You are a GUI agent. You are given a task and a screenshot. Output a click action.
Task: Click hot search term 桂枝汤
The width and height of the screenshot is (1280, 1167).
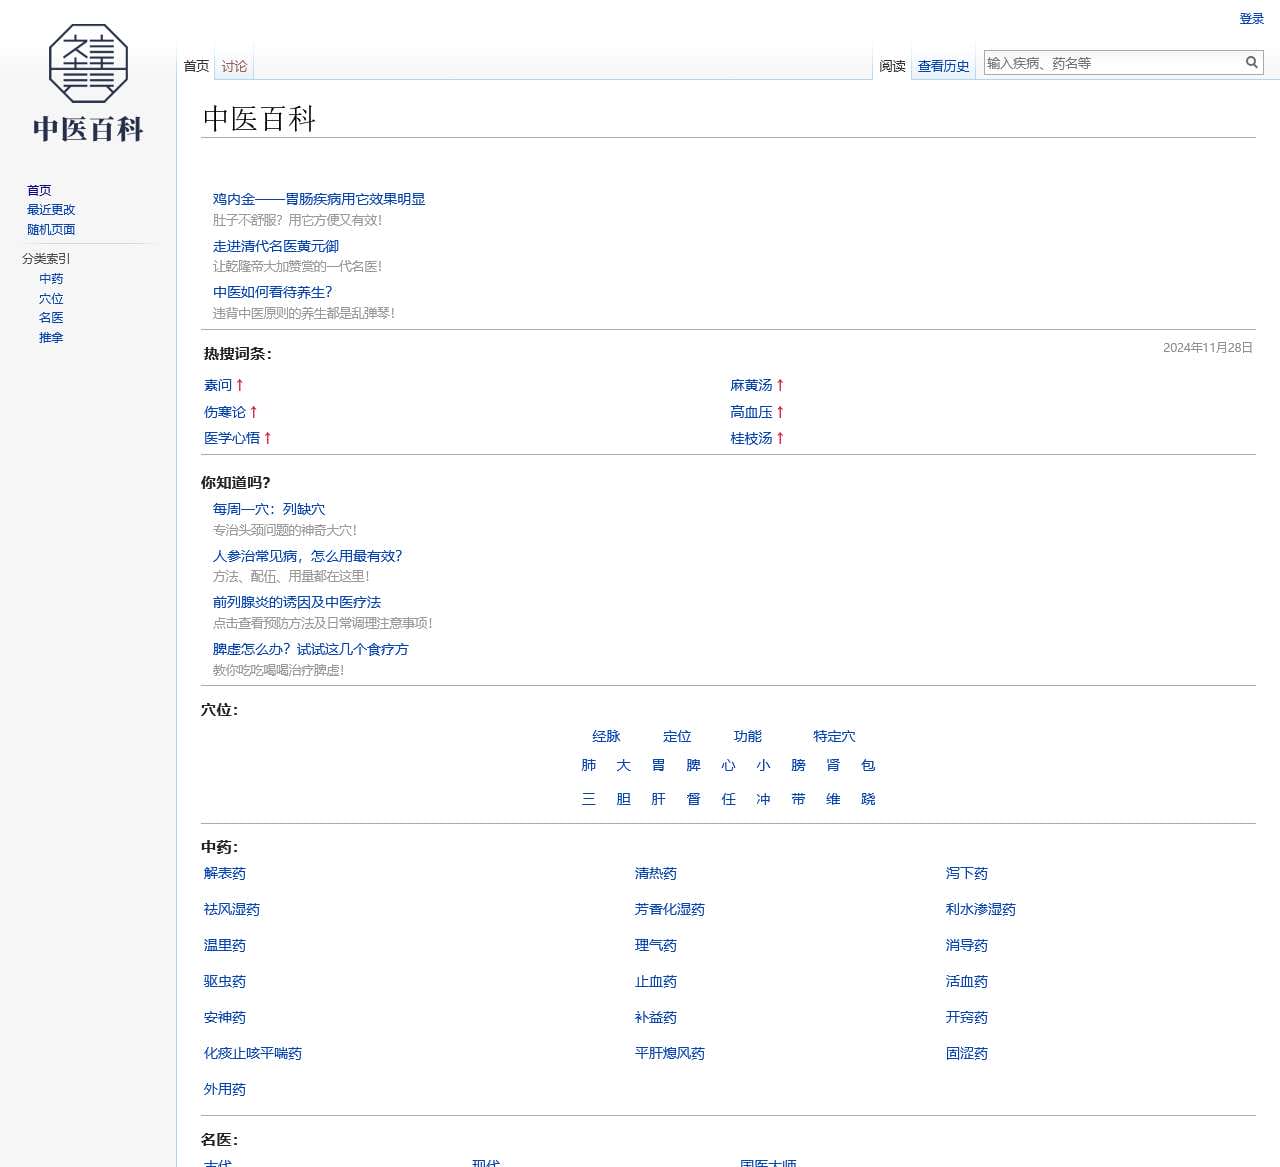coord(751,438)
